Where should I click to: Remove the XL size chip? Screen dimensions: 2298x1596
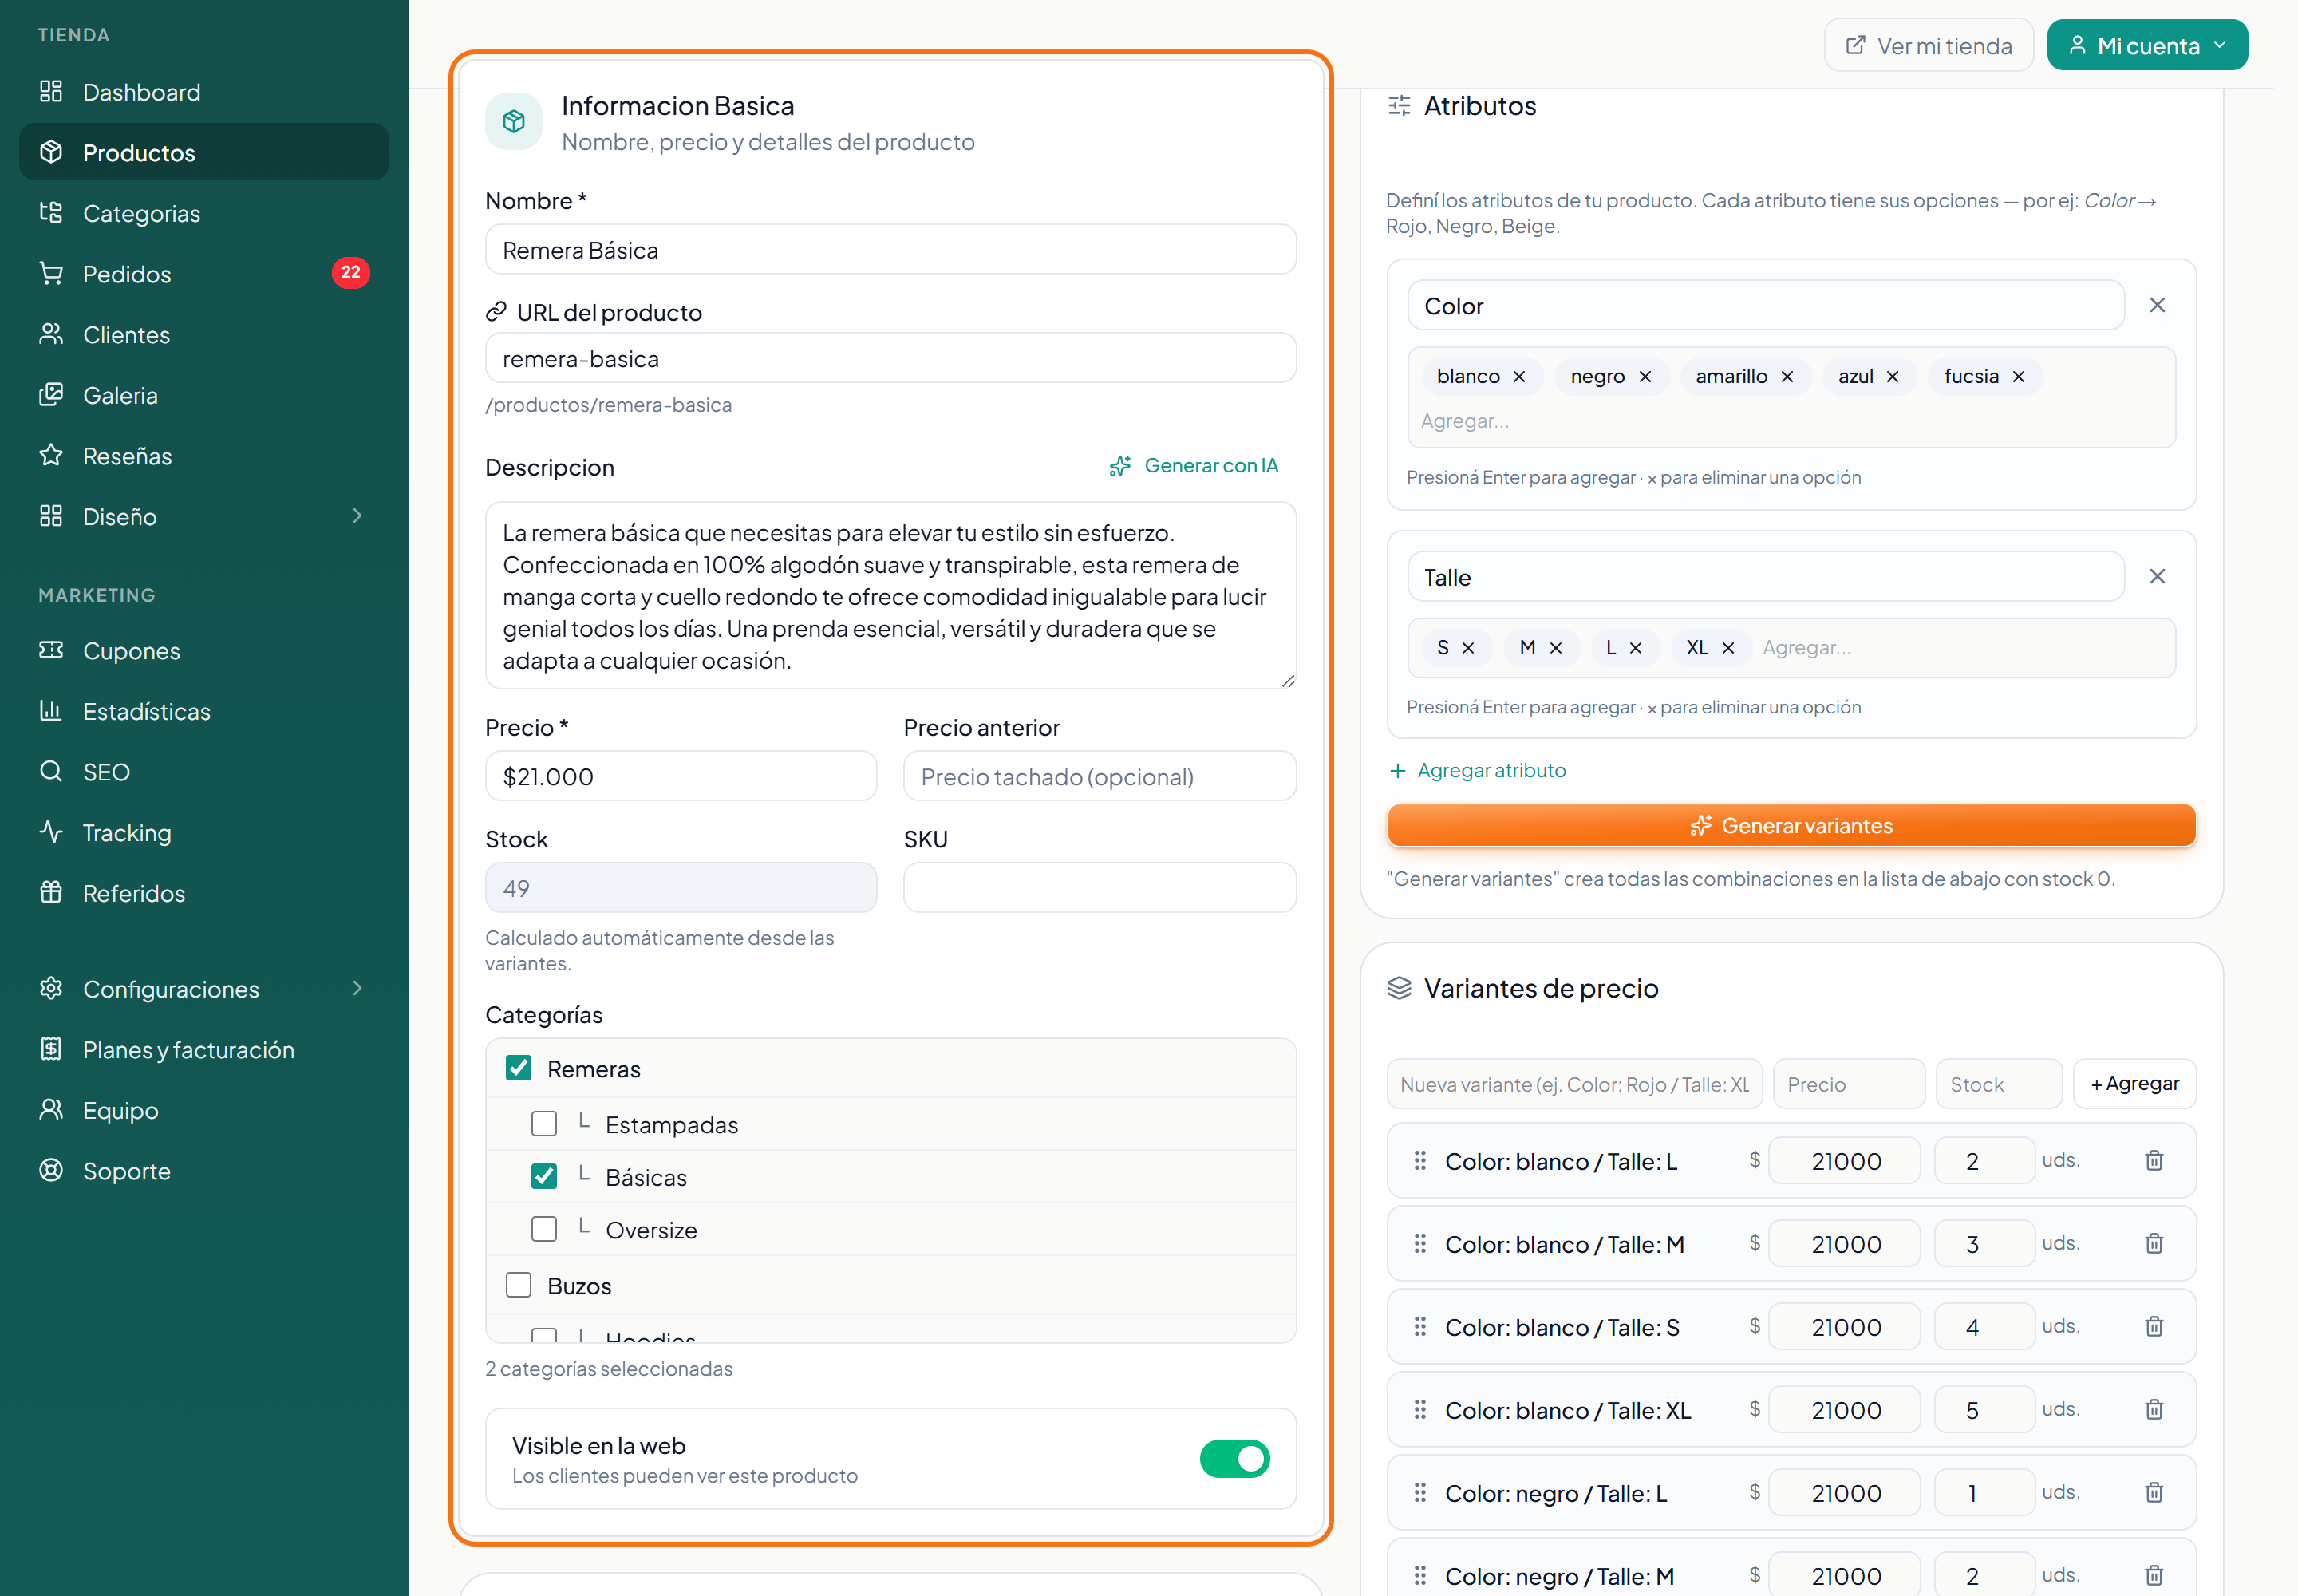tap(1728, 648)
